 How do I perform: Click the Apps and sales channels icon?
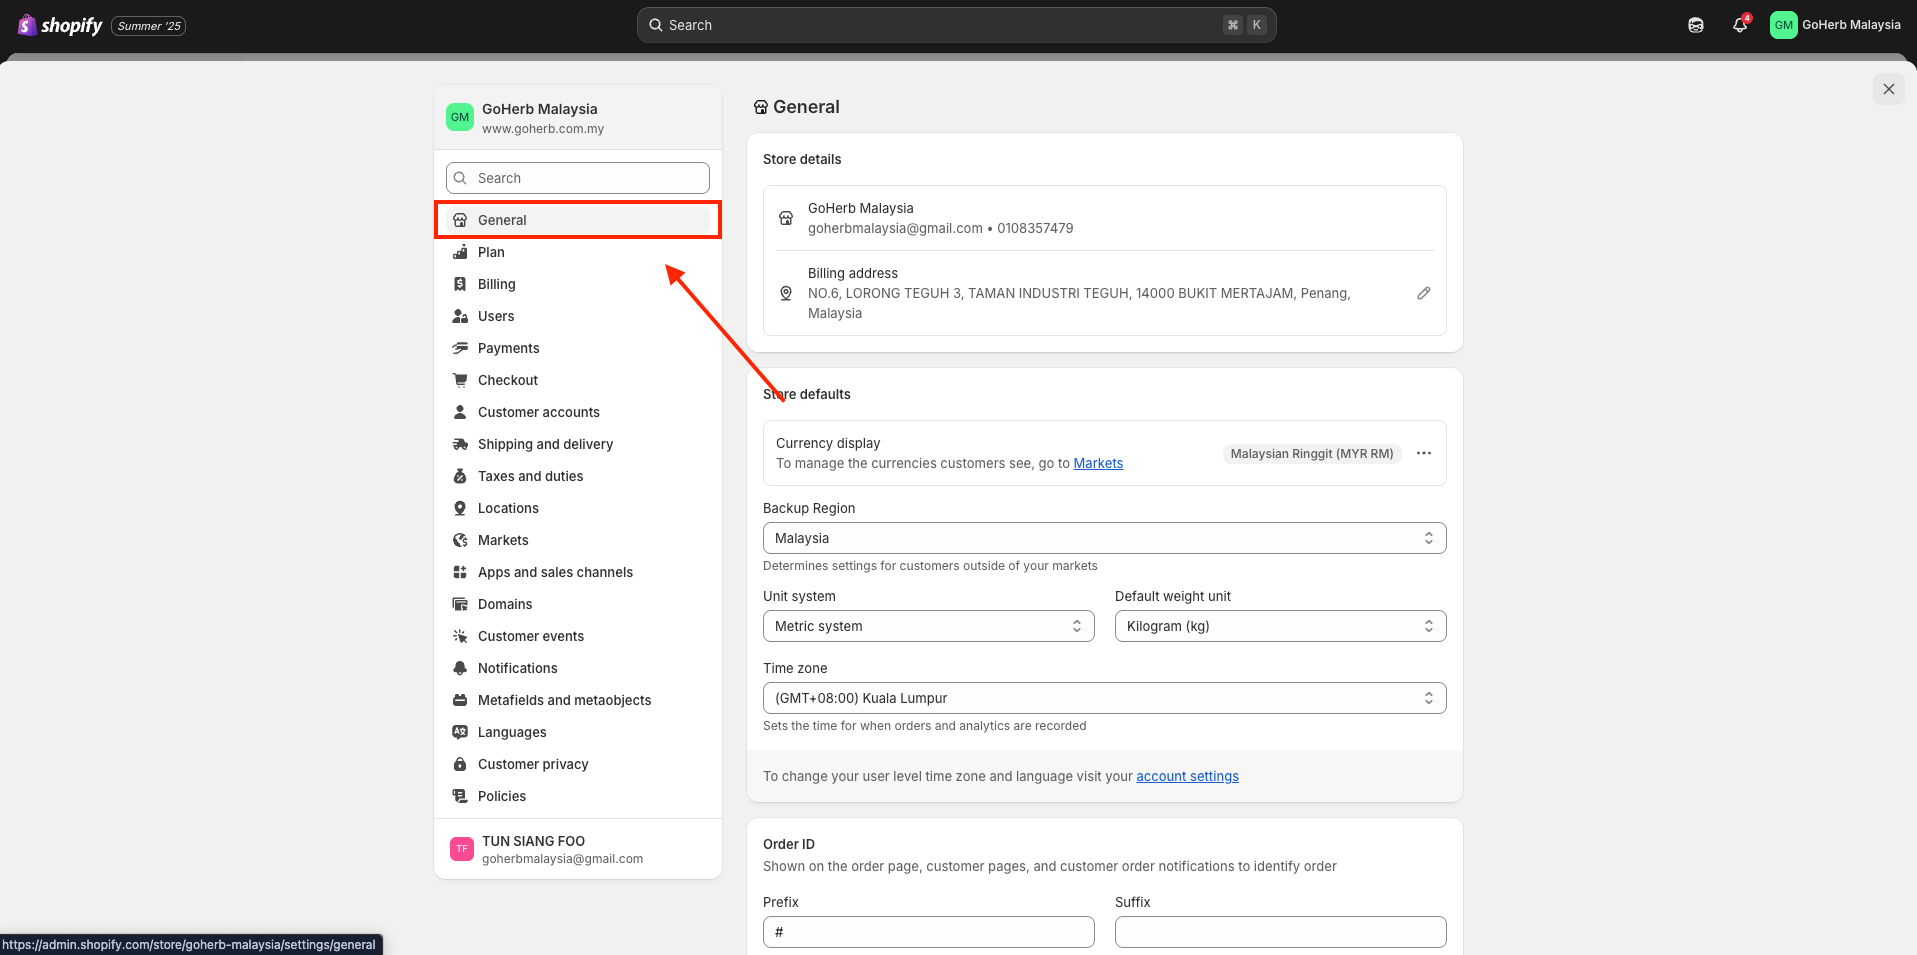tap(460, 572)
